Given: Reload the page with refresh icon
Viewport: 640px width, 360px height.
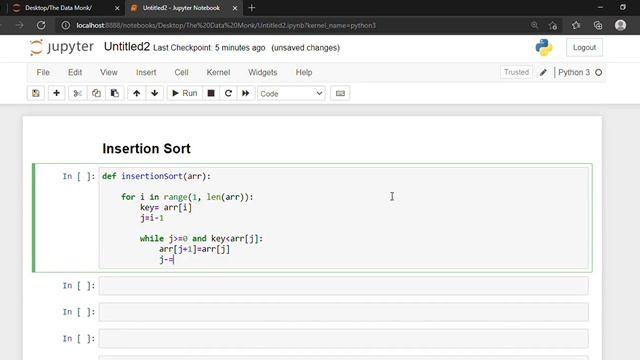Looking at the screenshot, I should pyautogui.click(x=41, y=25).
